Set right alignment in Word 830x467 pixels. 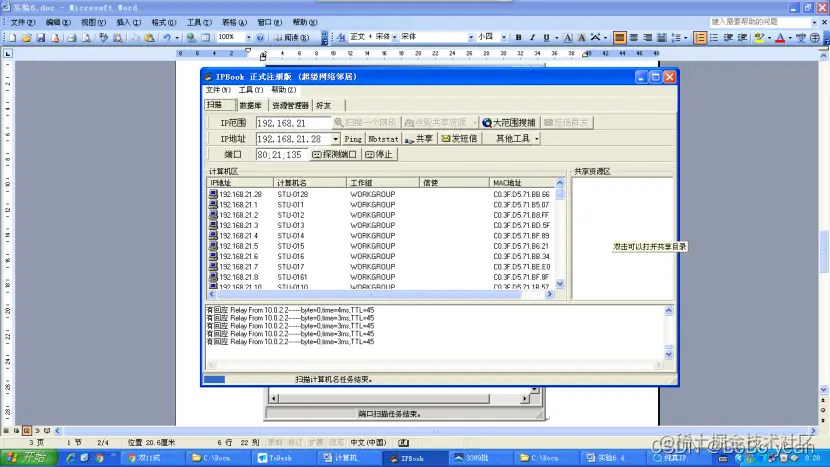coord(647,37)
